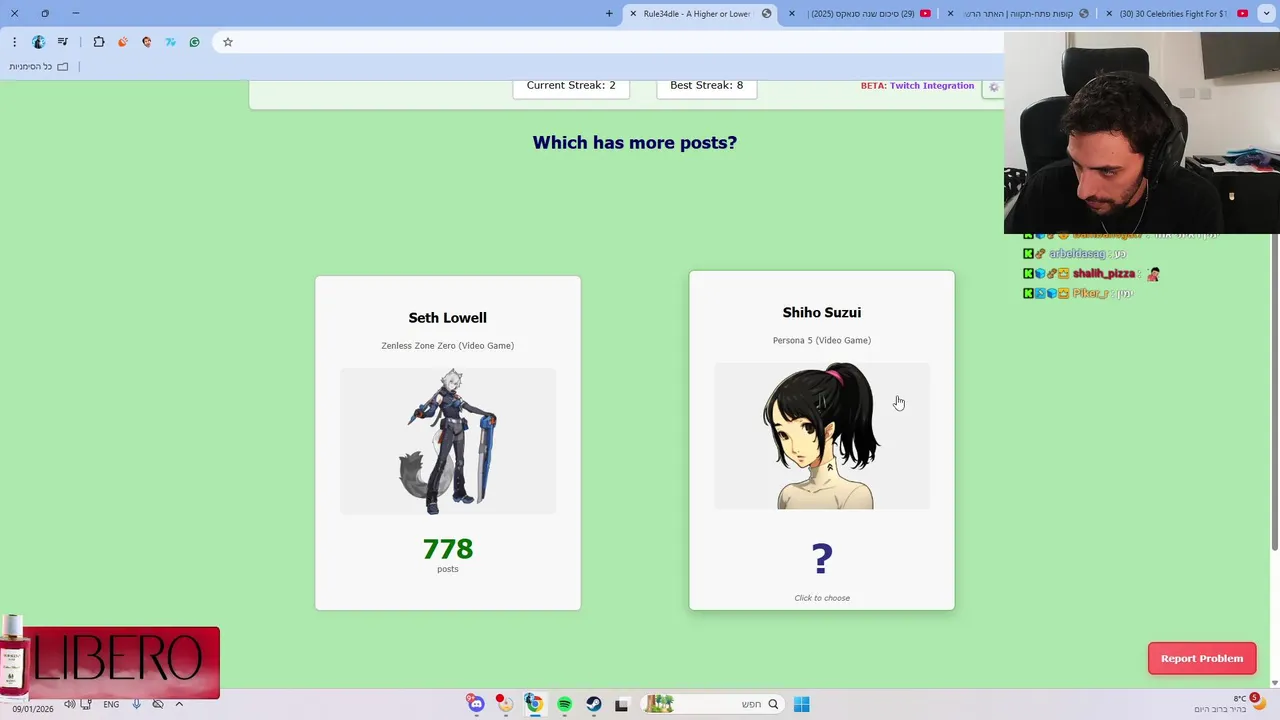This screenshot has width=1280, height=720.
Task: Click the 778 posts count
Action: pos(447,549)
